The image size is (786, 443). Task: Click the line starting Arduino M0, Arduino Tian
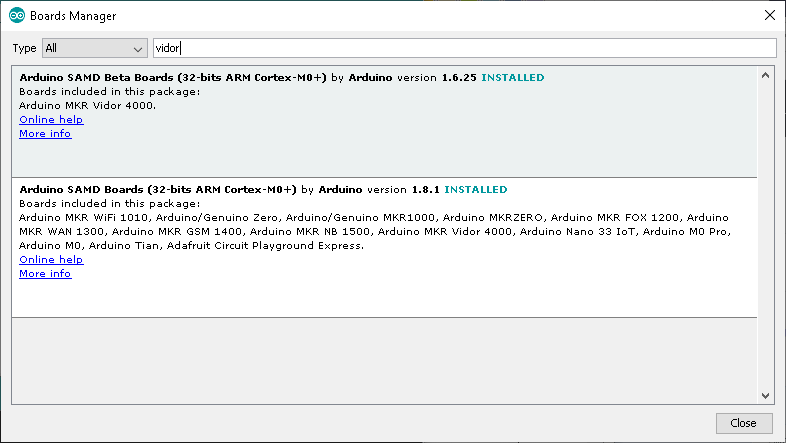(191, 246)
